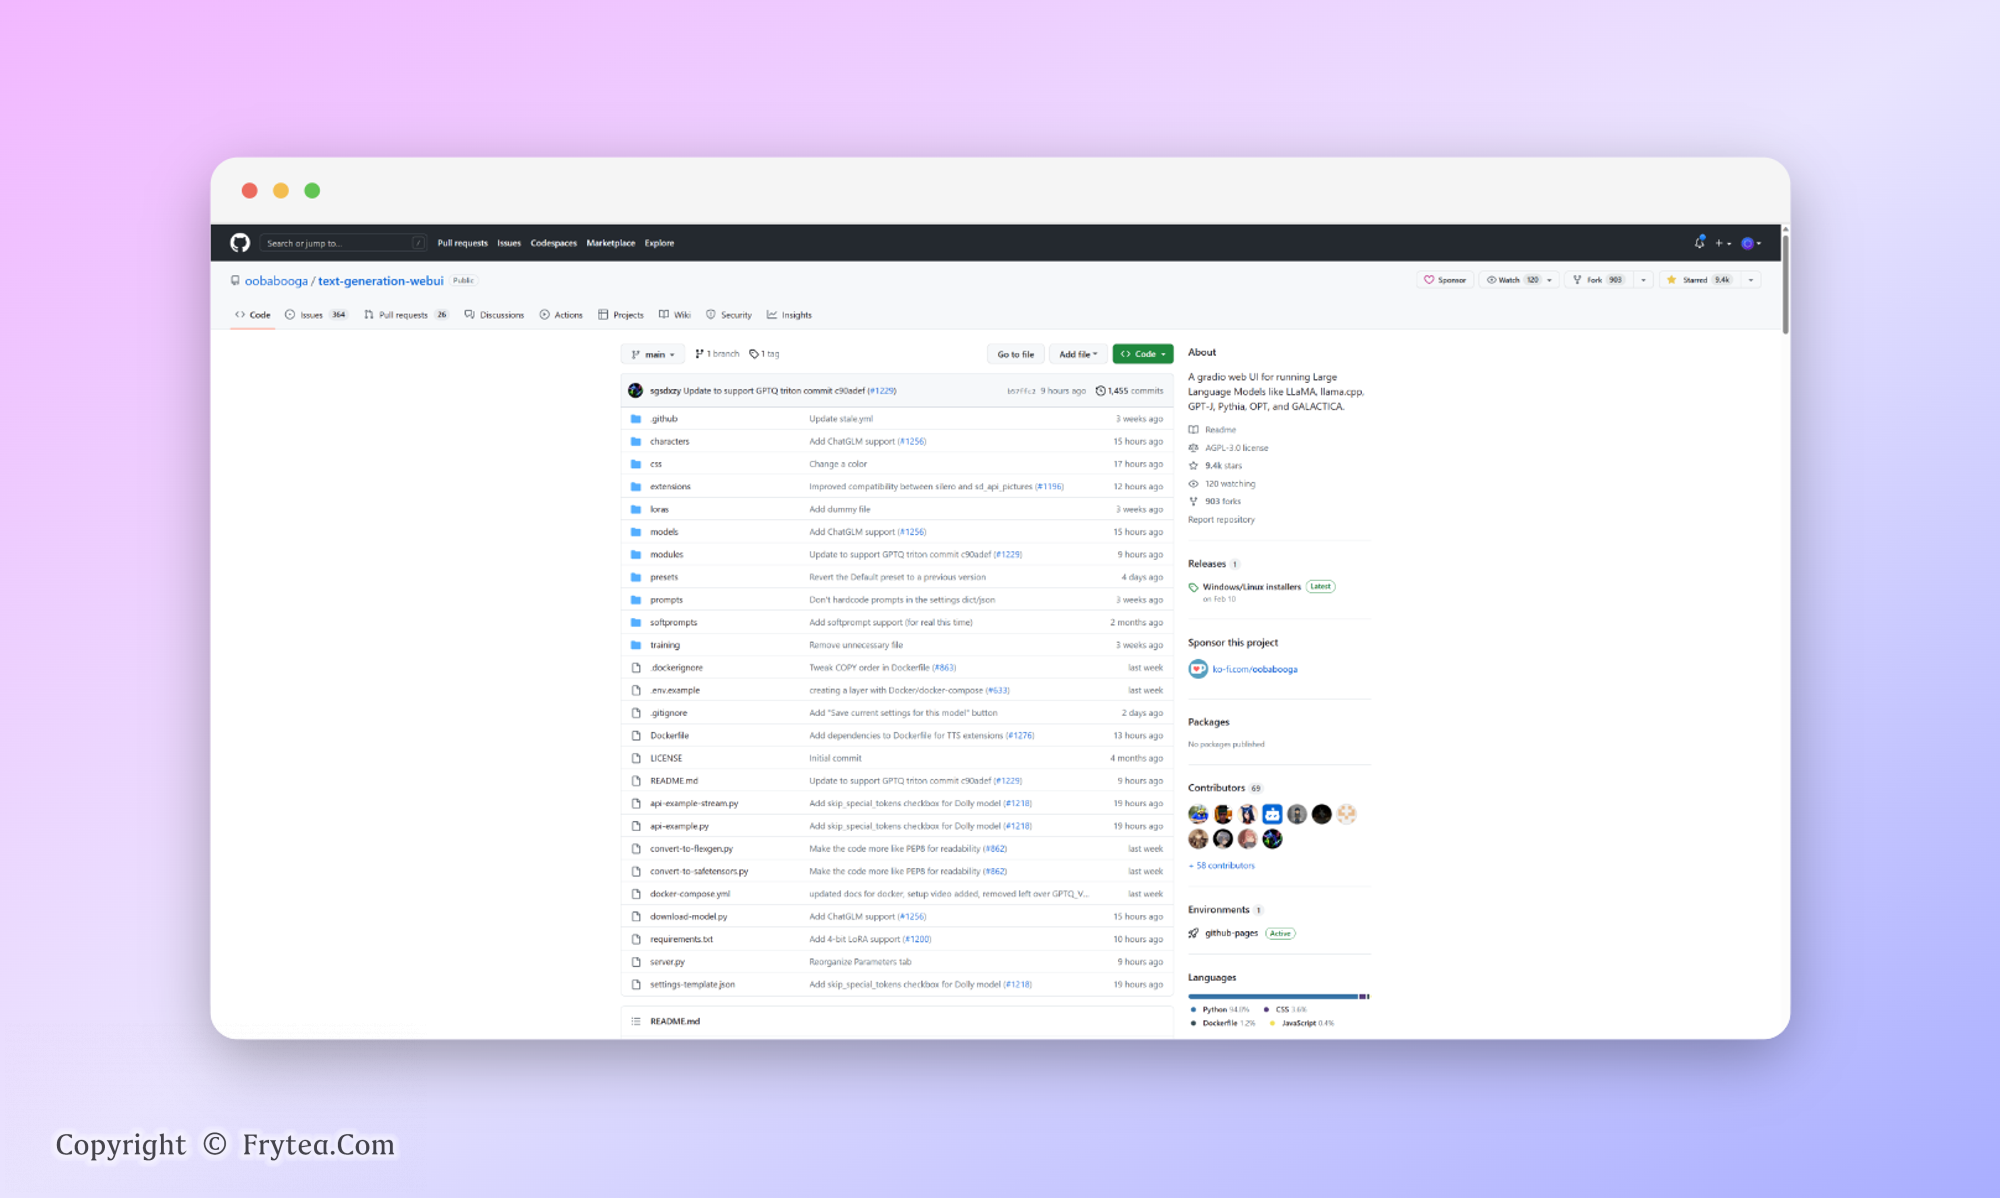Click the Go to file button
Viewport: 2000px width, 1198px height.
pyautogui.click(x=1015, y=354)
